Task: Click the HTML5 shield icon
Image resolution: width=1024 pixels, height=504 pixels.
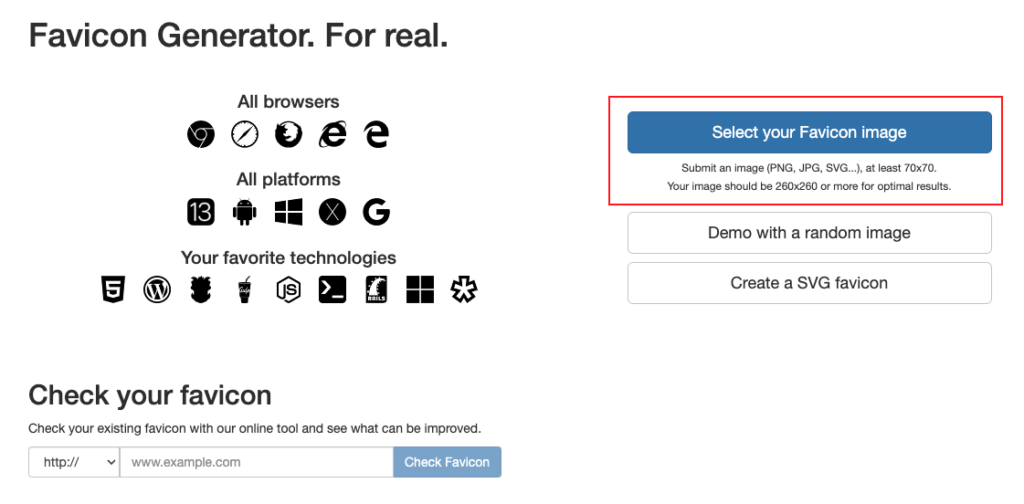Action: tap(112, 289)
